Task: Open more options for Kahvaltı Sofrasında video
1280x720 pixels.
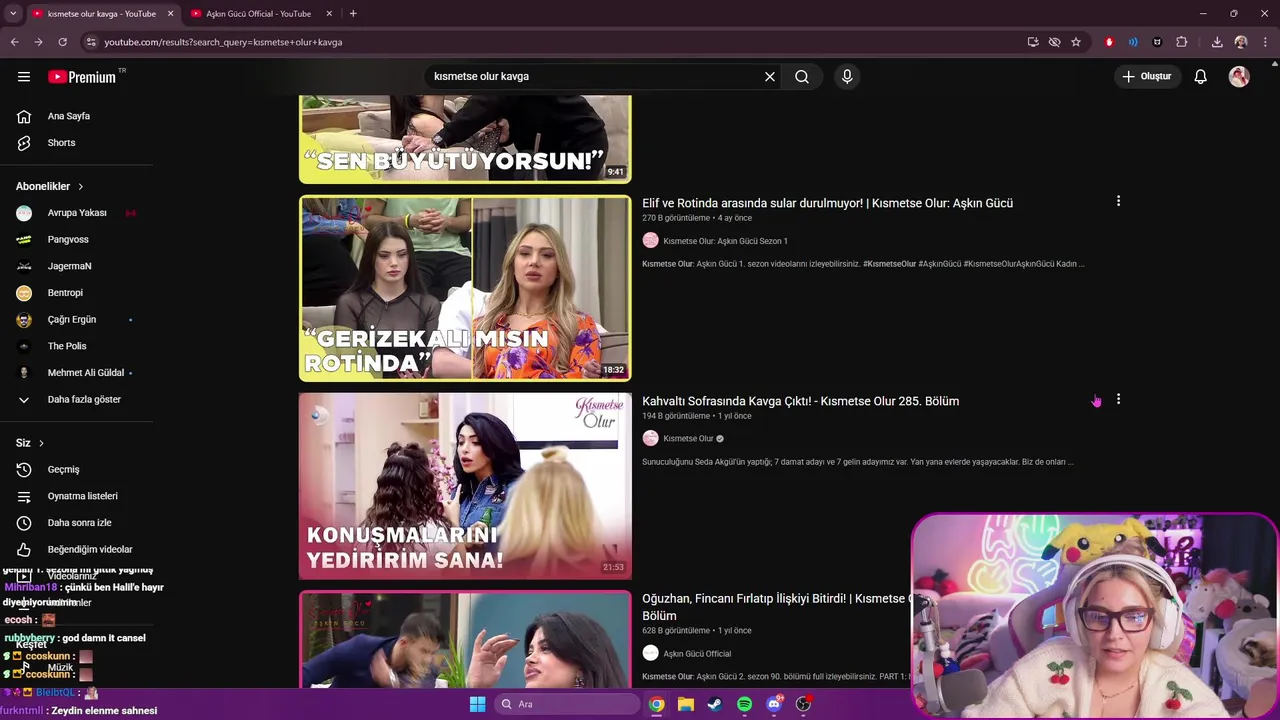Action: point(1118,399)
